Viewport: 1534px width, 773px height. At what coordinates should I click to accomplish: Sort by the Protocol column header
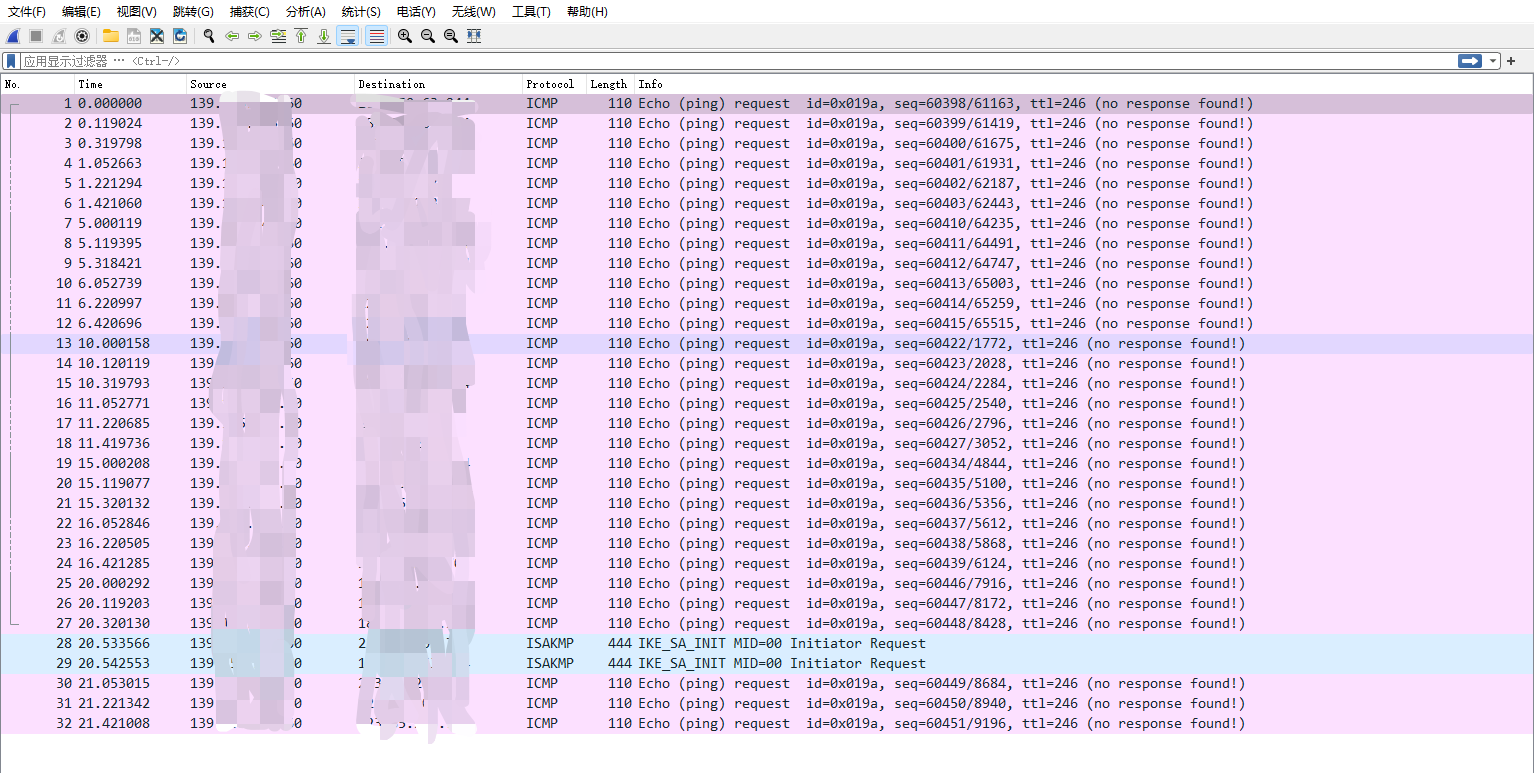[x=554, y=84]
